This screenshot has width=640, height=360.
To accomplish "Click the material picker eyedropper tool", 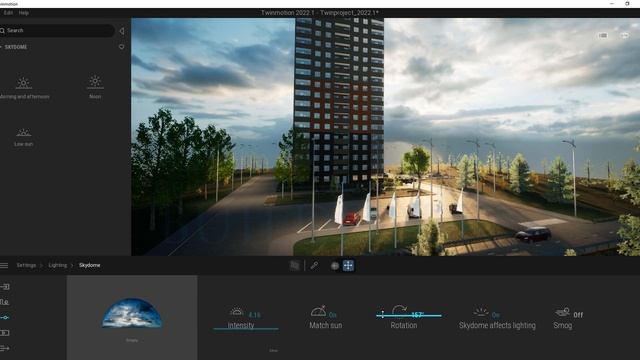I will pos(314,266).
